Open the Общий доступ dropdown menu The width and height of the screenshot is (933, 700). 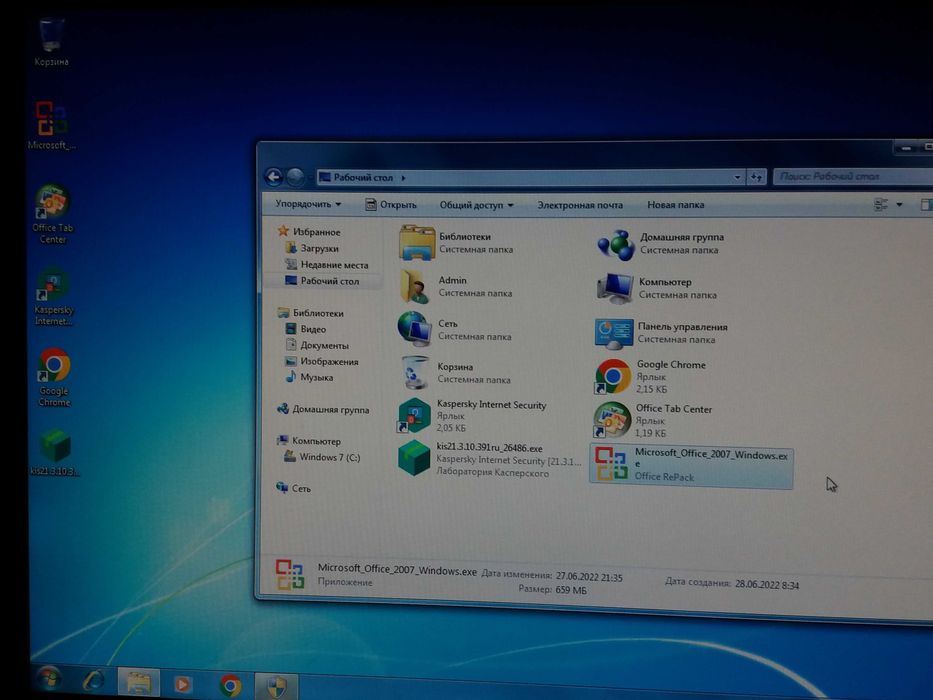click(476, 205)
